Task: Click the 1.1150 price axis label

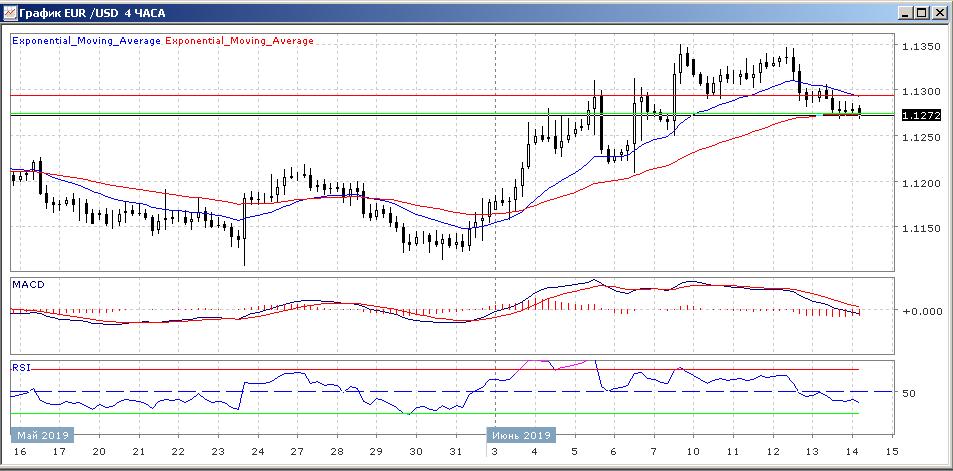Action: pyautogui.click(x=920, y=229)
